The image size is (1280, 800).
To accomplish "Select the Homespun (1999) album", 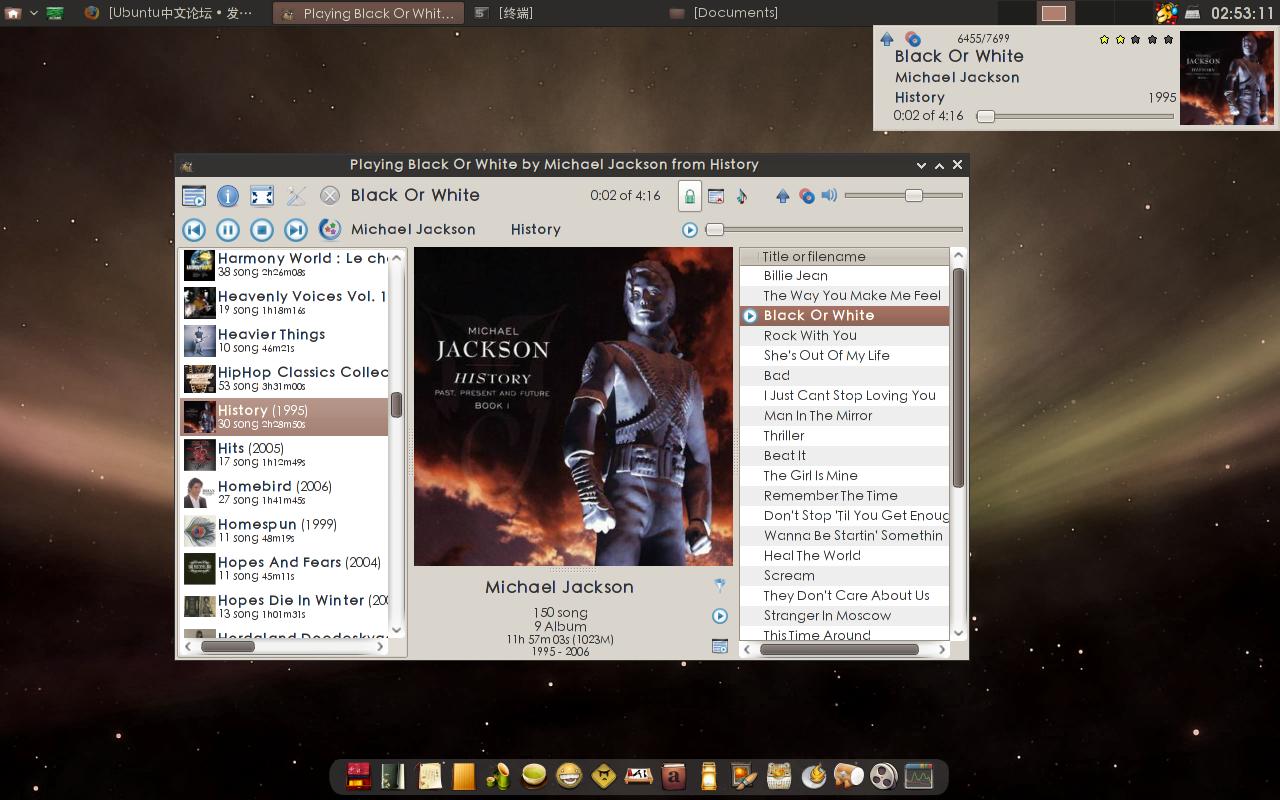I will (284, 531).
